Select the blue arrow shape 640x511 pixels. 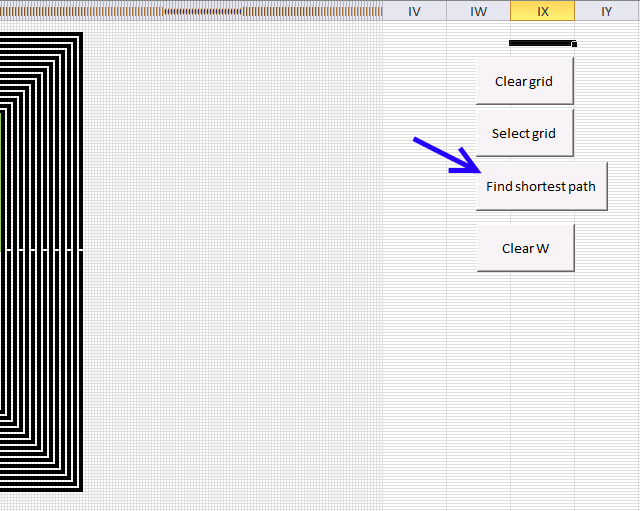pos(447,156)
